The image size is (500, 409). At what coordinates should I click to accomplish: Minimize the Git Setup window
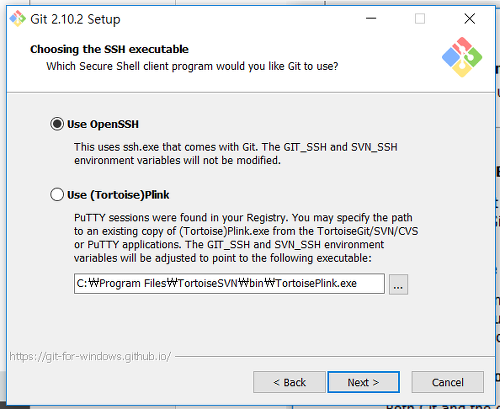click(x=371, y=19)
